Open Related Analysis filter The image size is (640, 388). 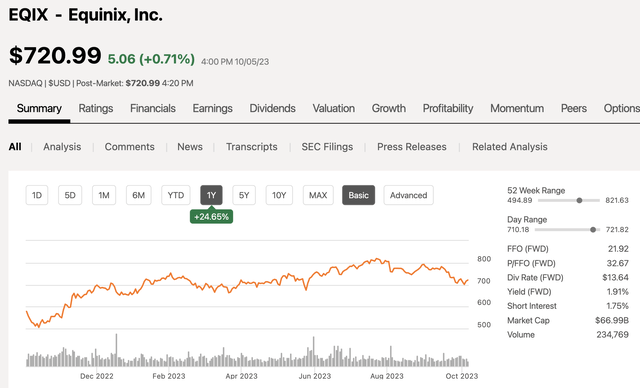coord(509,147)
